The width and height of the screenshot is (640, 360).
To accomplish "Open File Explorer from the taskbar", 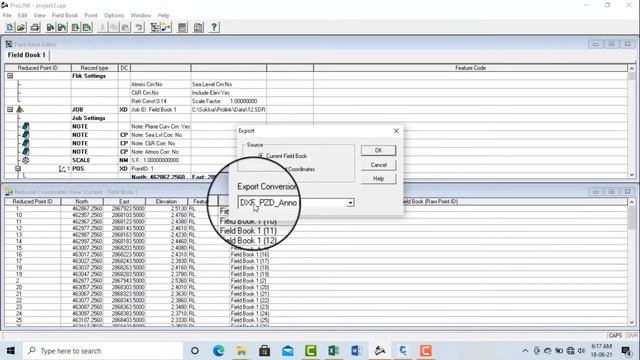I will [x=241, y=351].
